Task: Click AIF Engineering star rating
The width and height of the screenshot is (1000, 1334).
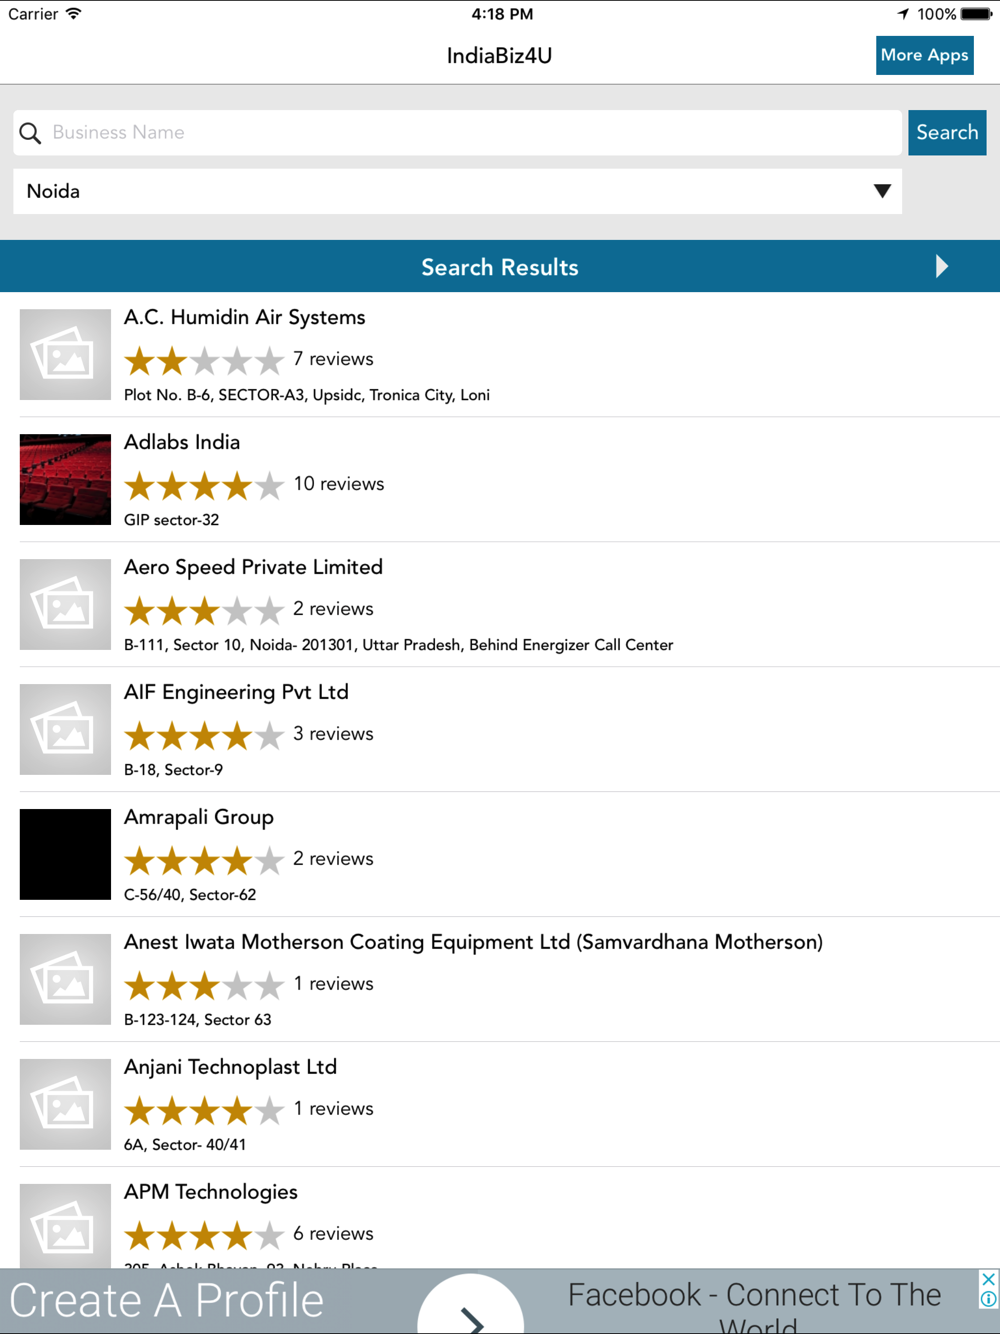Action: (x=204, y=735)
